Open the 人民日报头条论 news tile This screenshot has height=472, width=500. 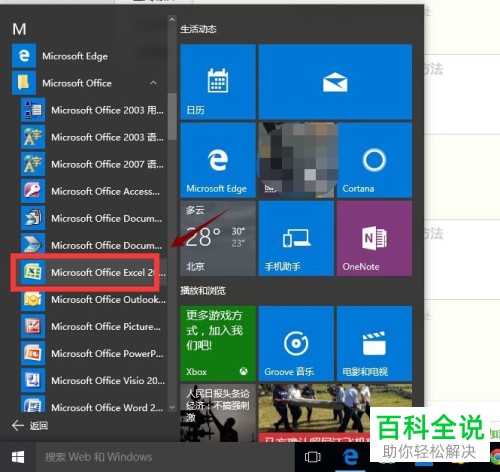click(218, 413)
